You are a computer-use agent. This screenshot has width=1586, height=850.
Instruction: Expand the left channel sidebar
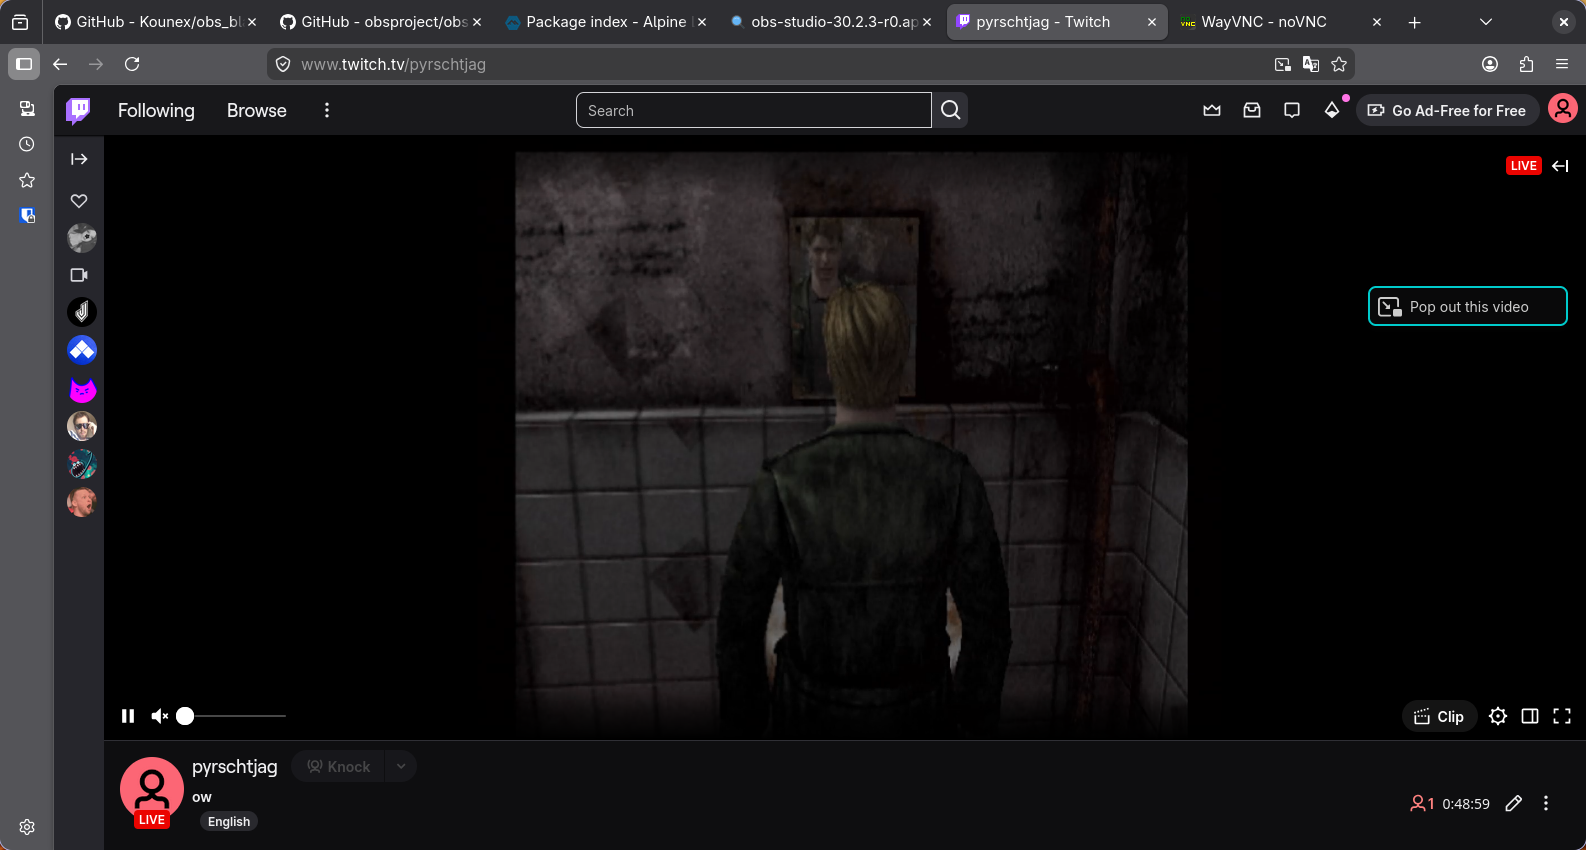click(x=79, y=159)
